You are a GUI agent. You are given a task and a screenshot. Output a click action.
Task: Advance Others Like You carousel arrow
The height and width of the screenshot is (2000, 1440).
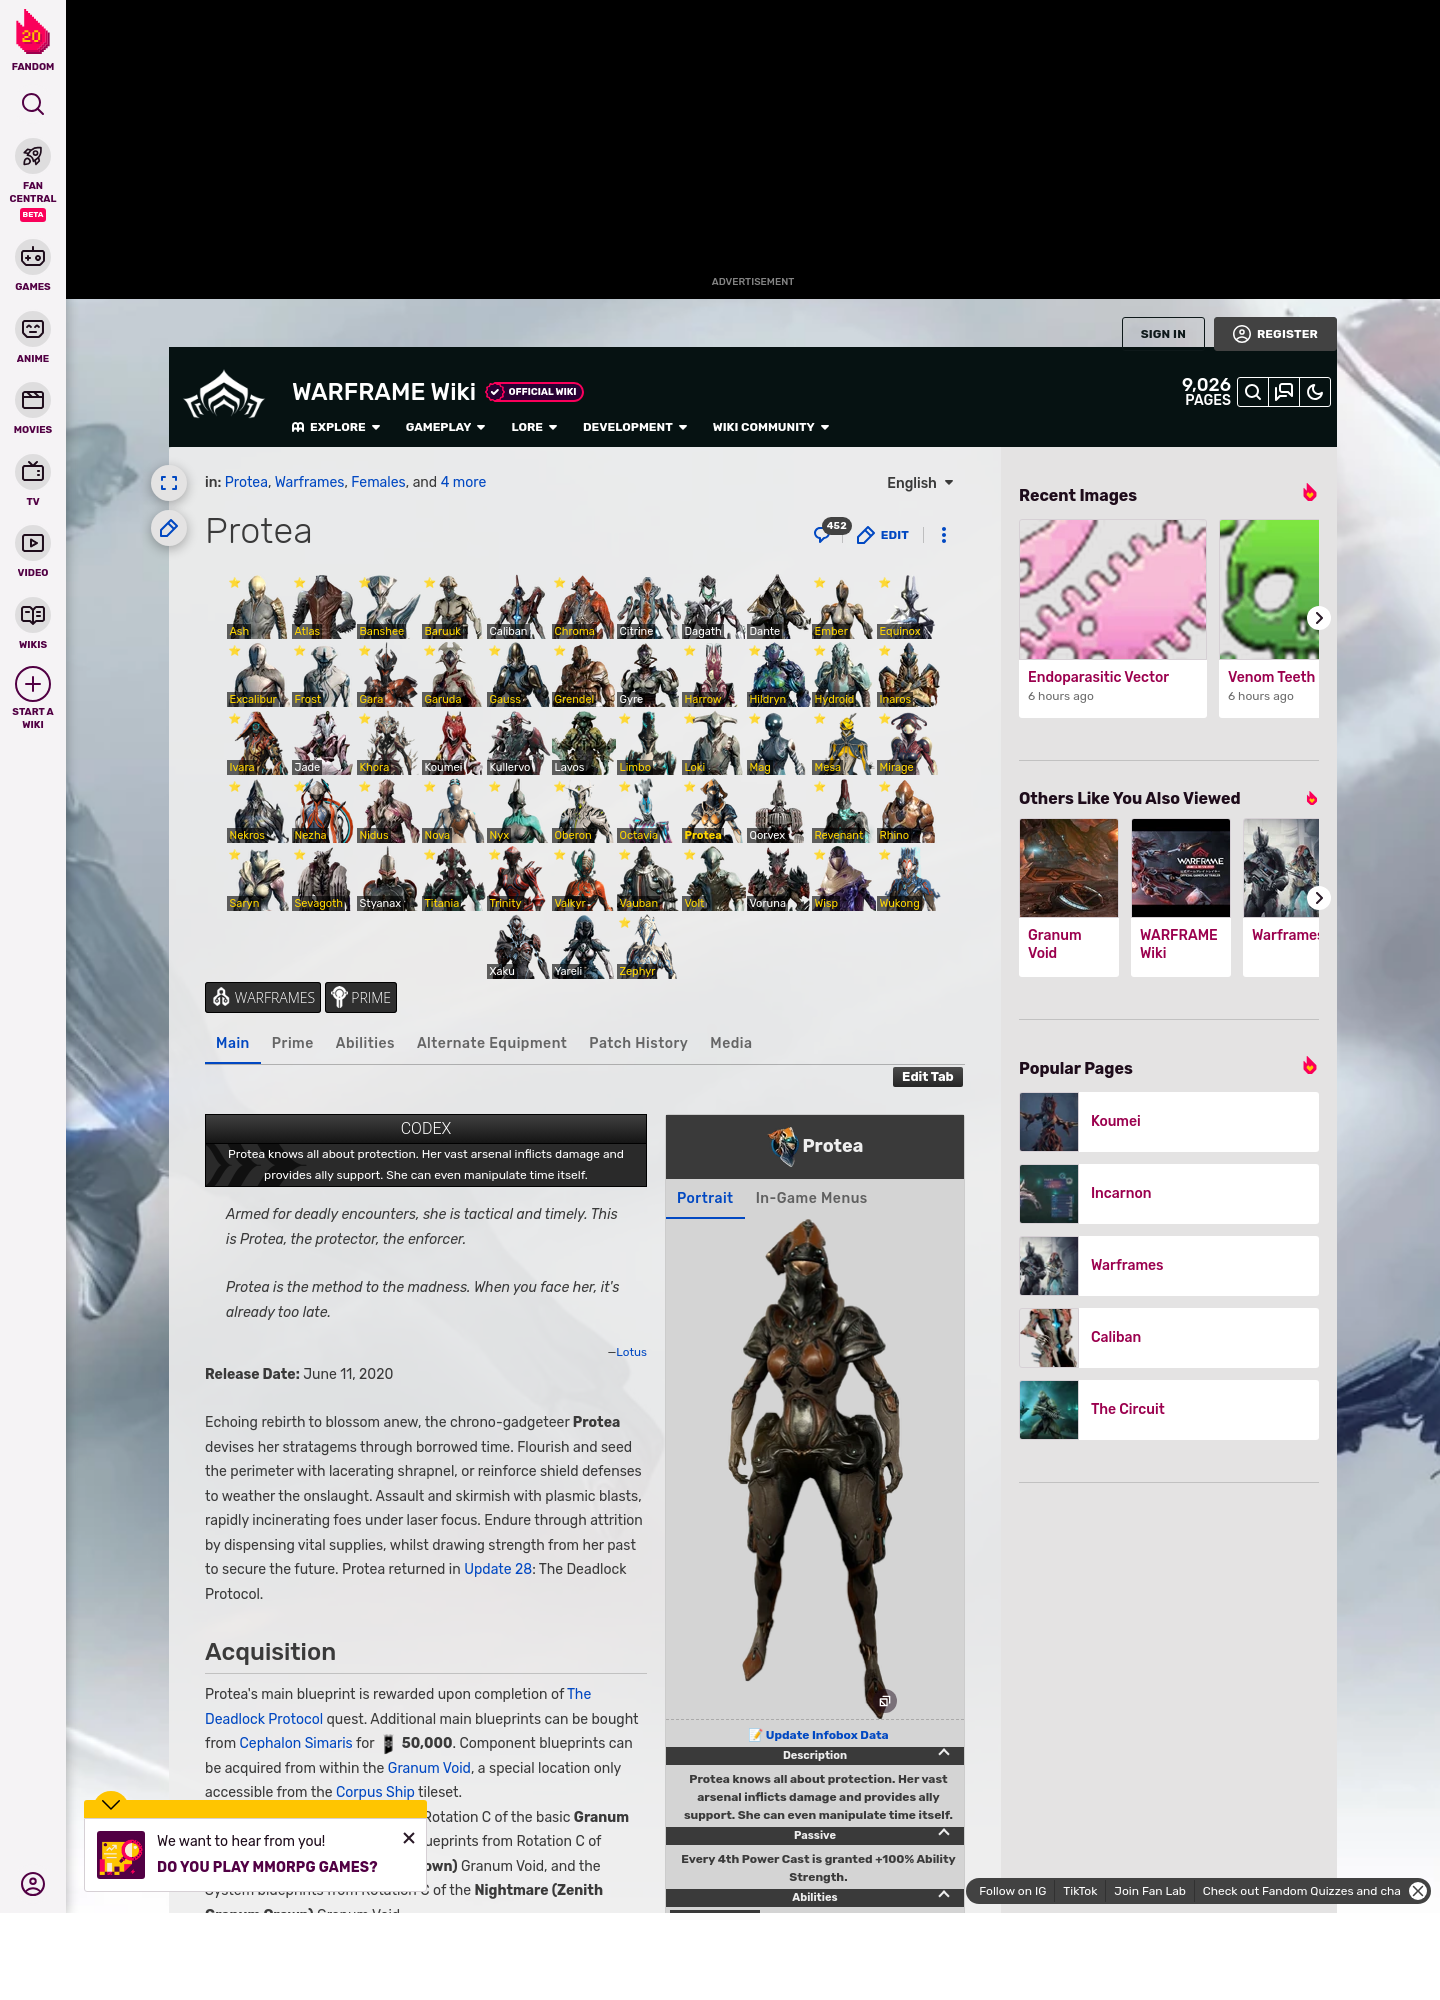[x=1319, y=898]
